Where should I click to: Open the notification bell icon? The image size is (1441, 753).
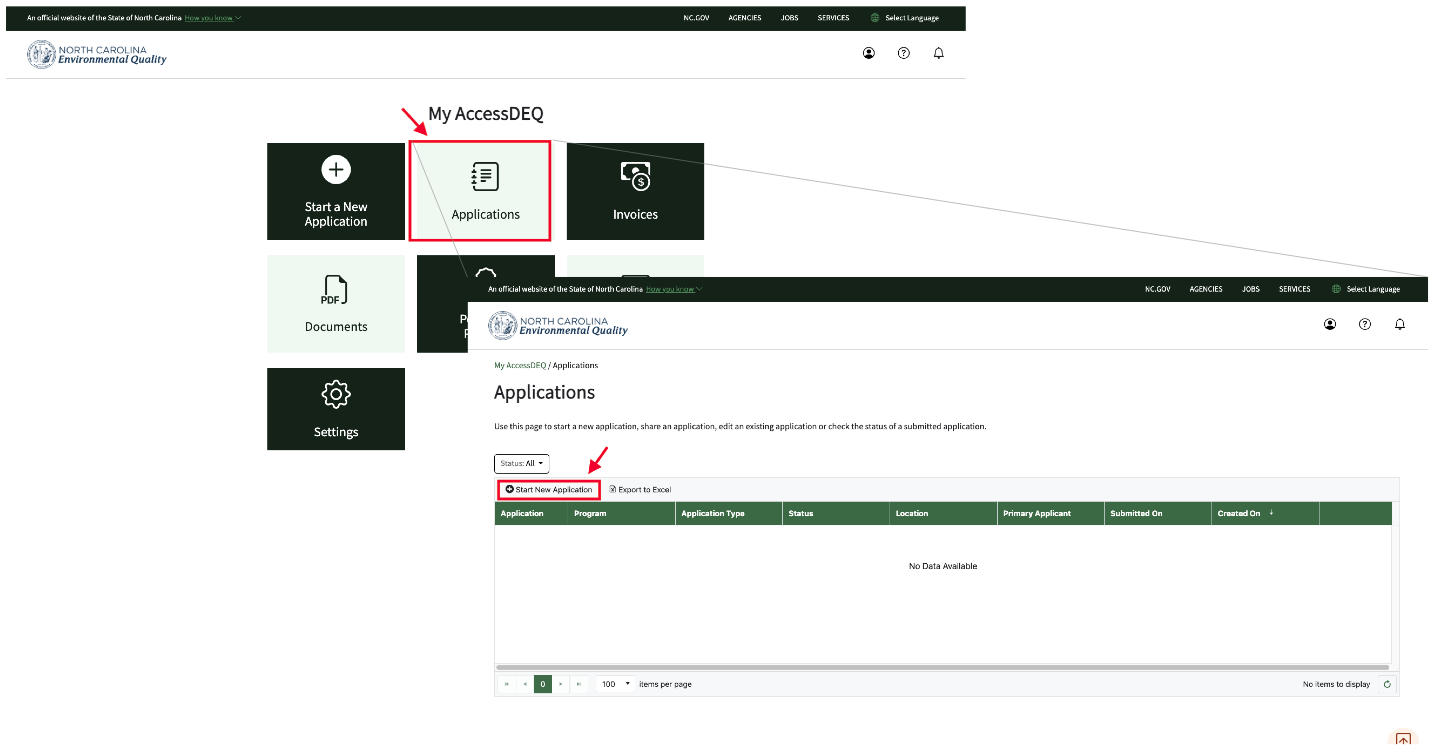938,52
